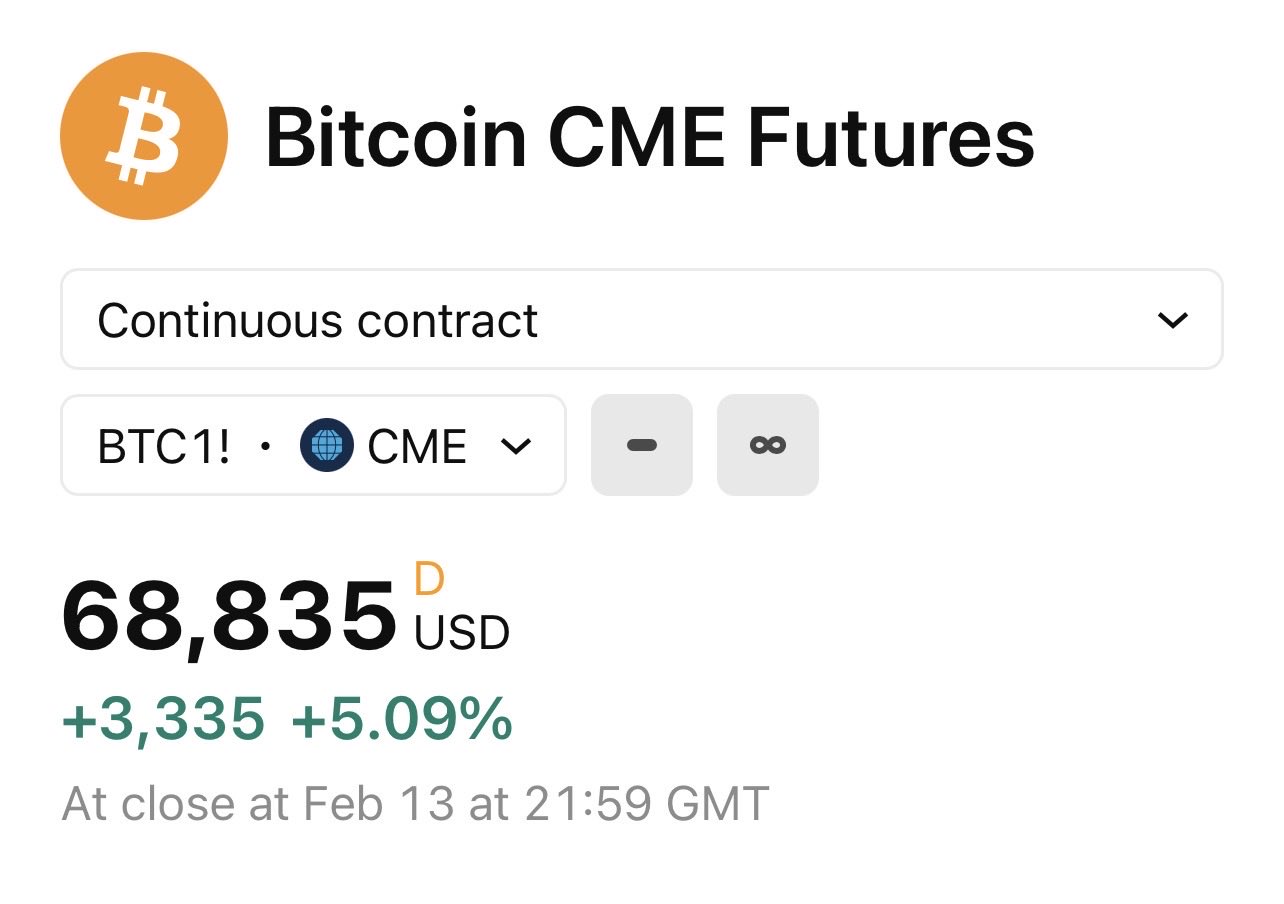Viewport: 1284px width, 904px height.
Task: Open the BTC1! CME symbol selector
Action: click(313, 446)
